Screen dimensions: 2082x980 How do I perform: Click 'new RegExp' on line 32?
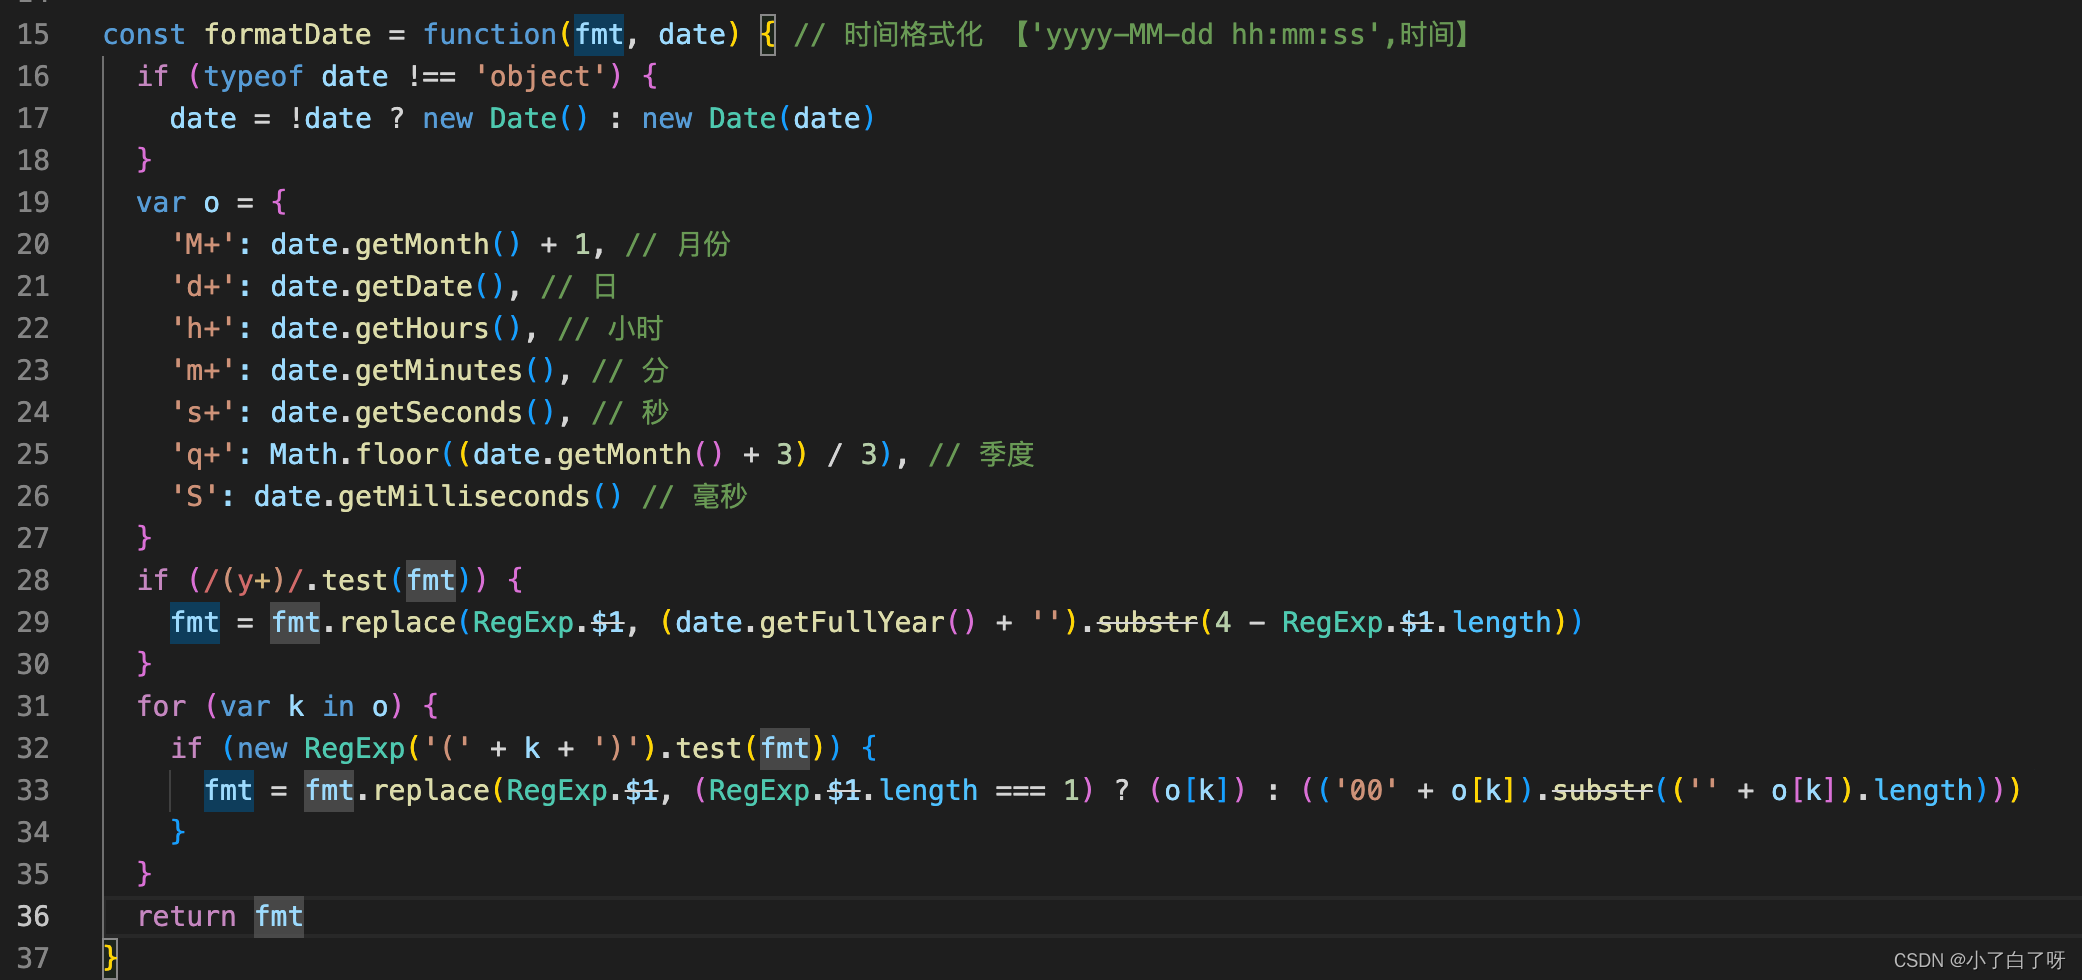[x=321, y=748]
